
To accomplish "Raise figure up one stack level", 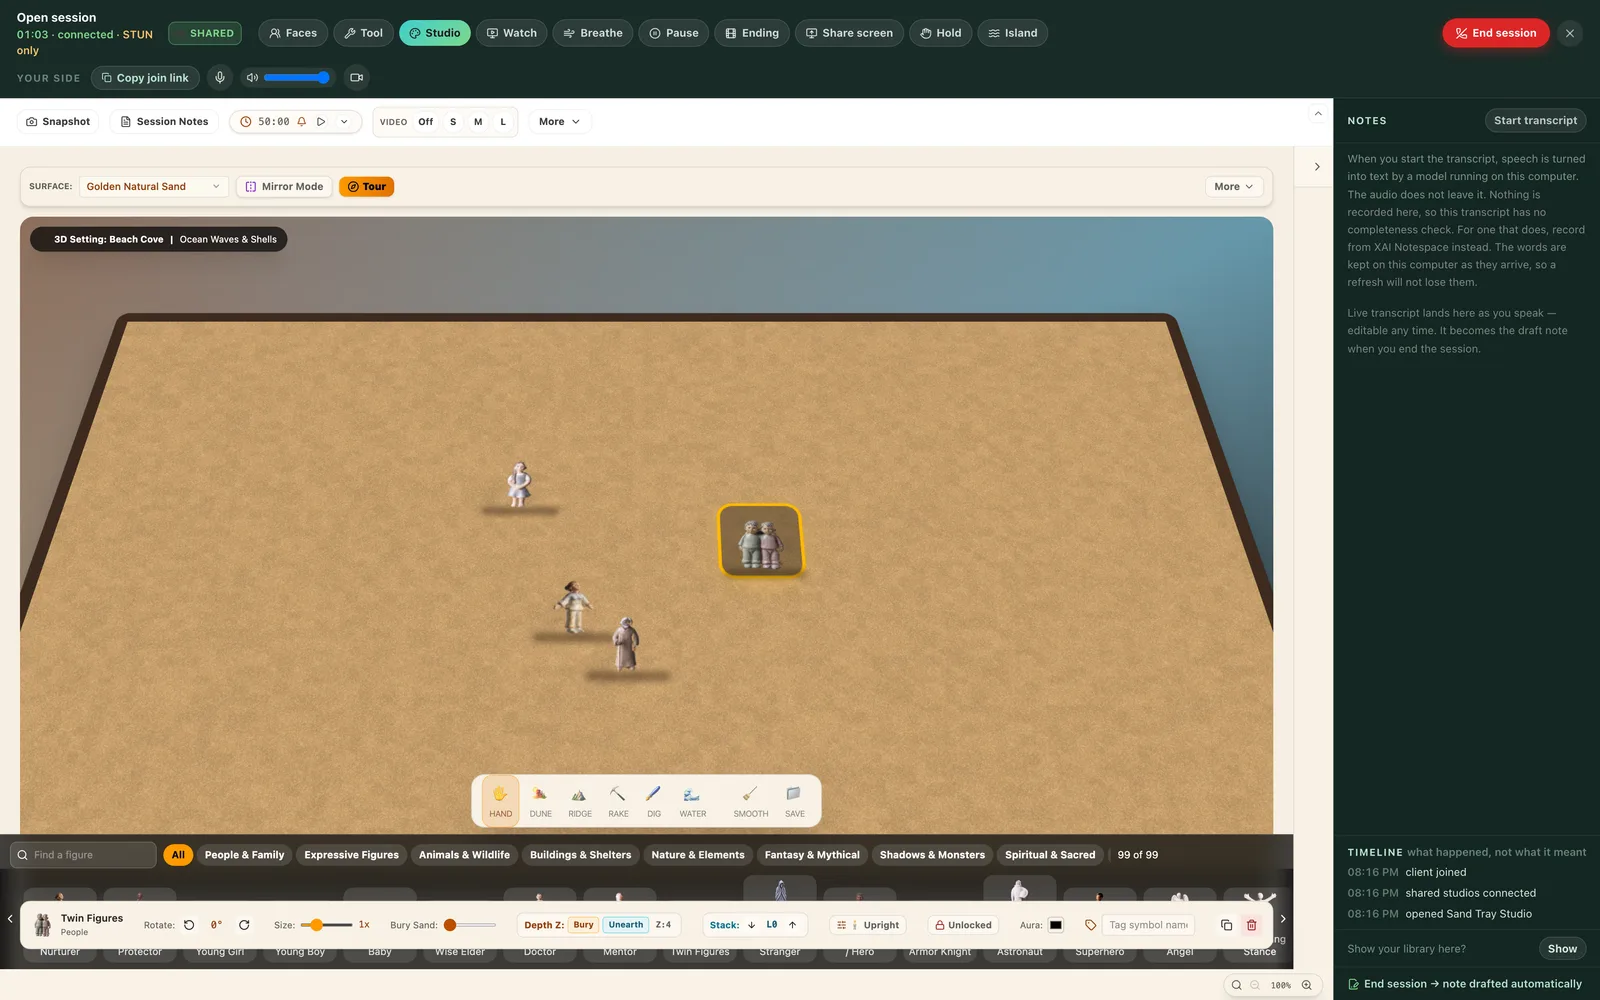I will [793, 925].
